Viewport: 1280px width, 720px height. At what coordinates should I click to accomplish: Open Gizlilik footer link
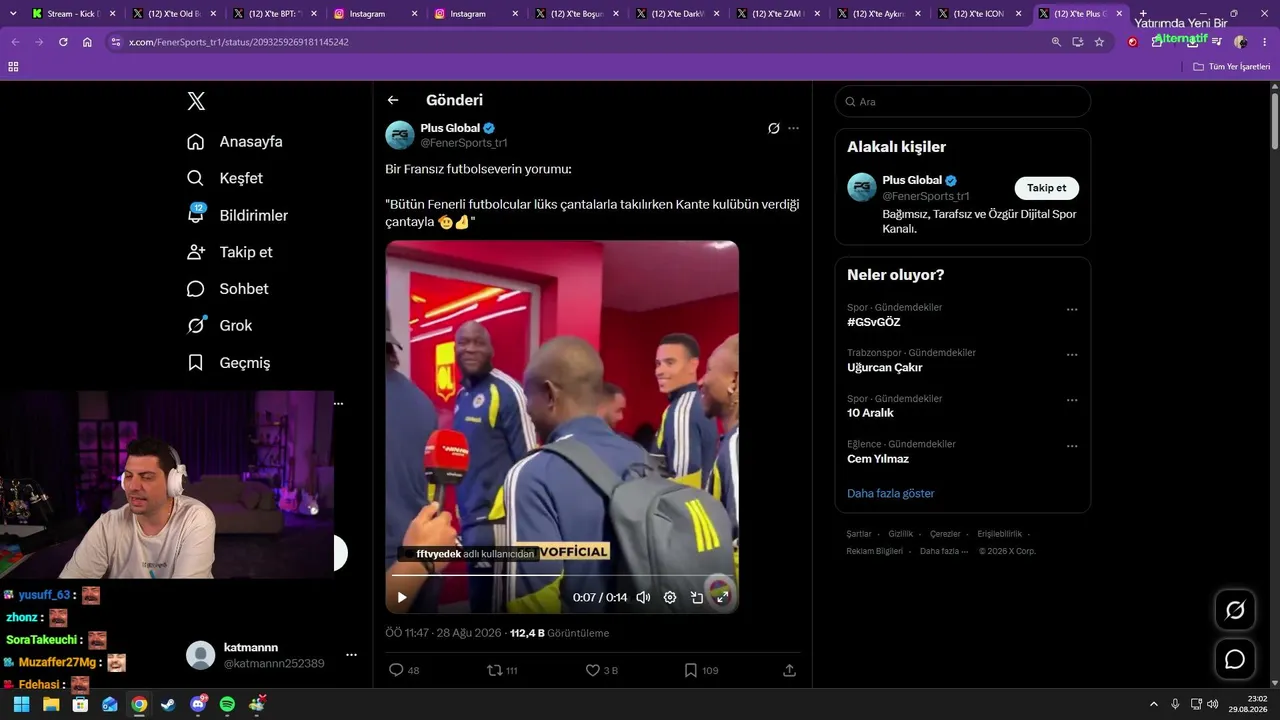click(901, 534)
